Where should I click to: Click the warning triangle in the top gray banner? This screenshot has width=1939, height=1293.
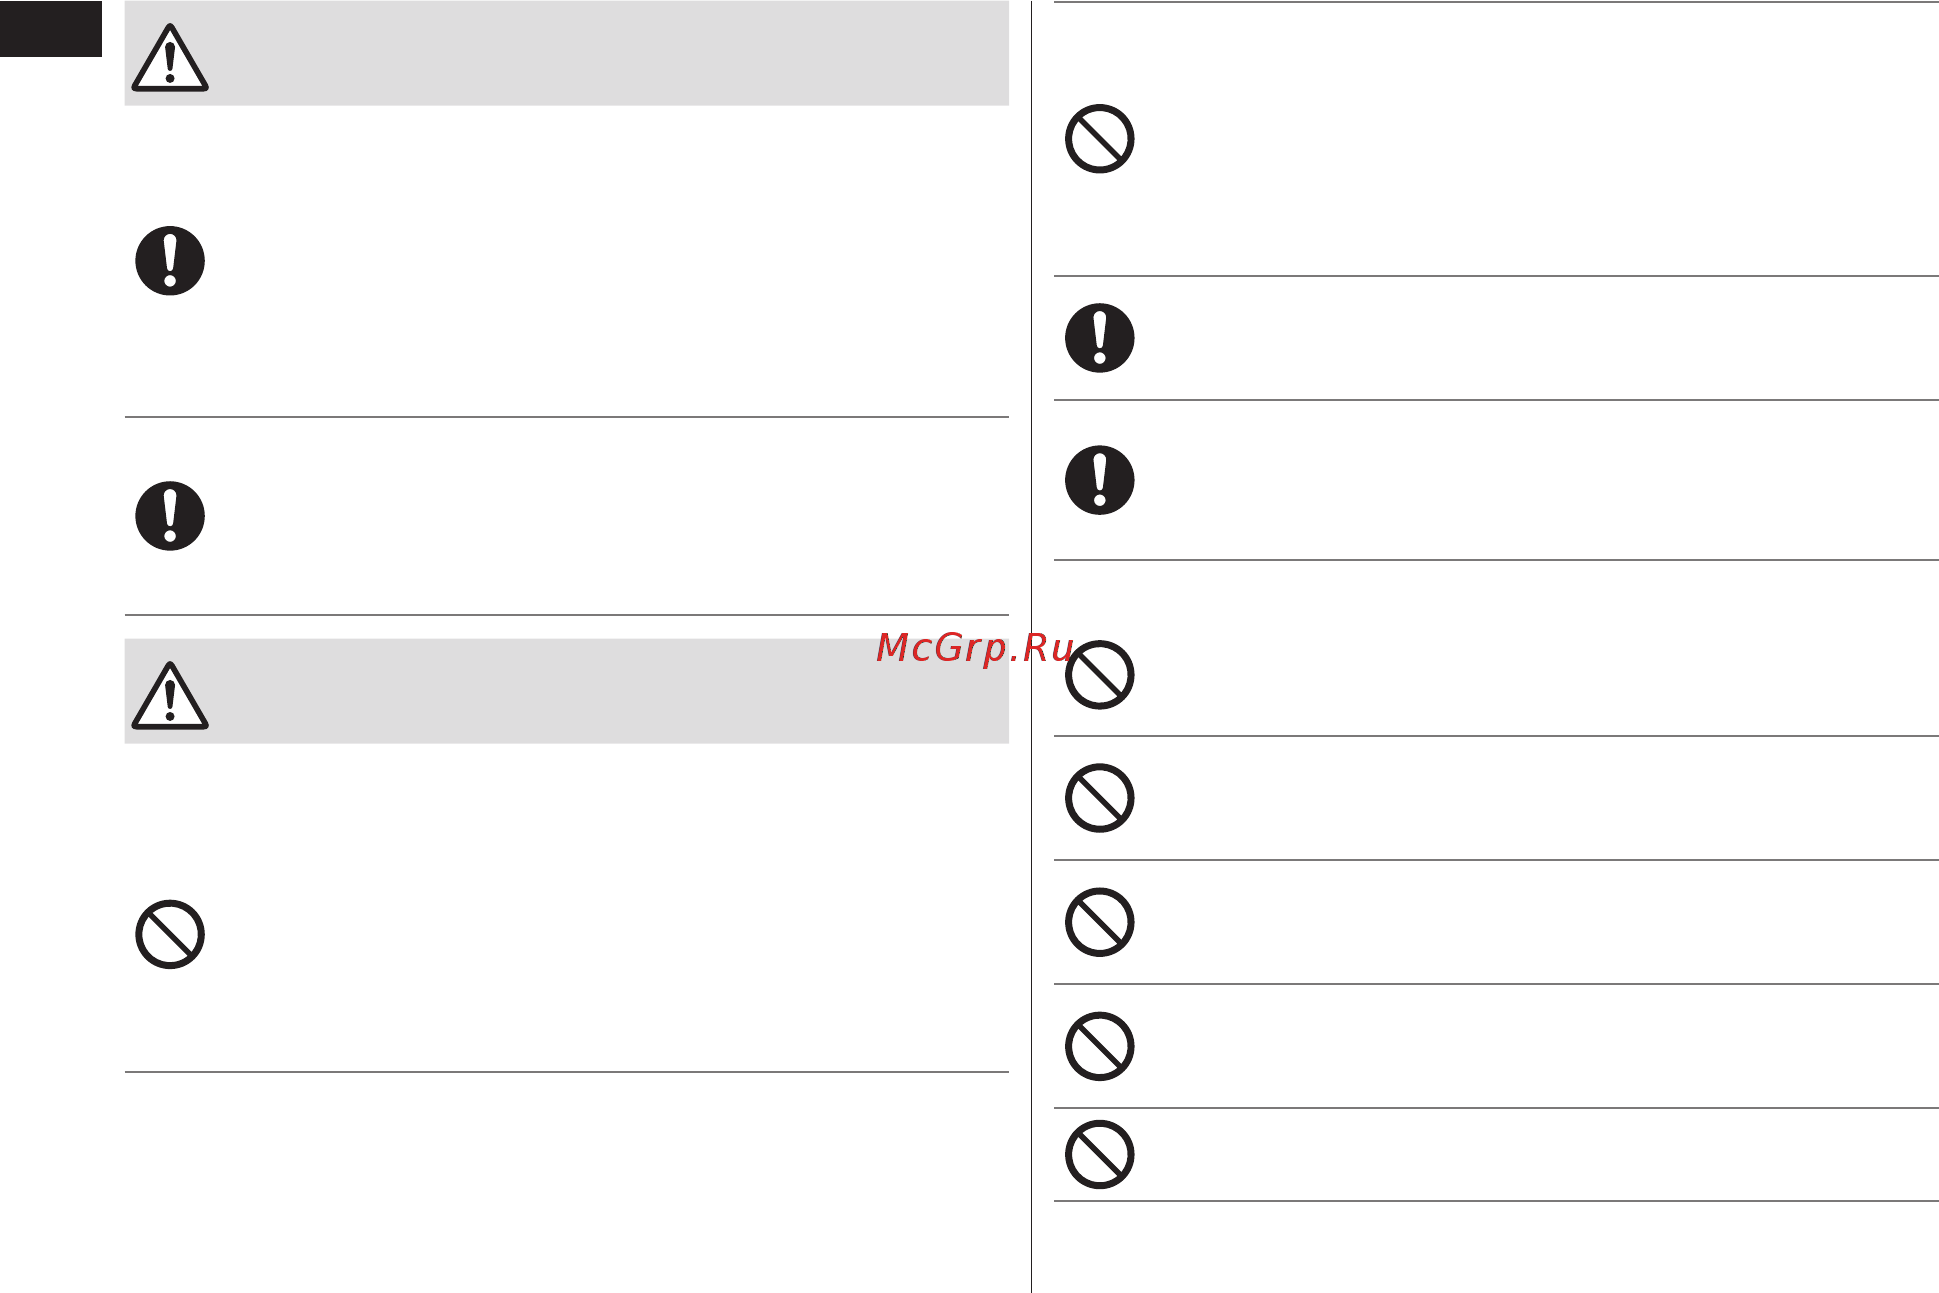[170, 58]
